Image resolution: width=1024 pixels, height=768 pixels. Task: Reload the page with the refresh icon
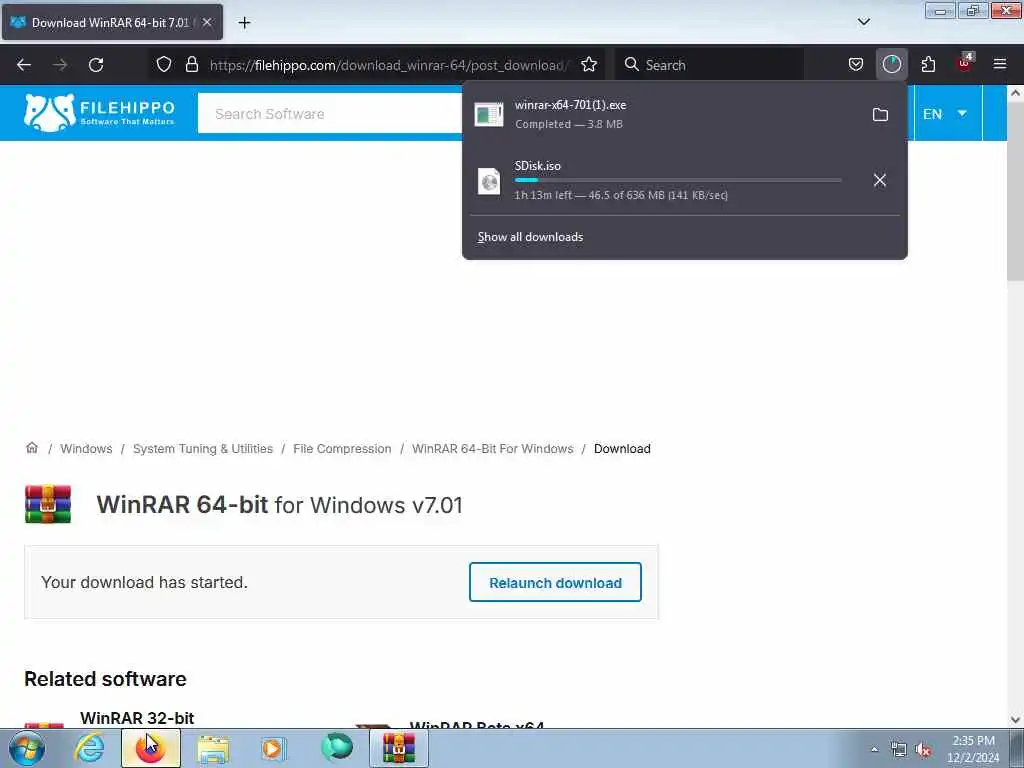(96, 65)
